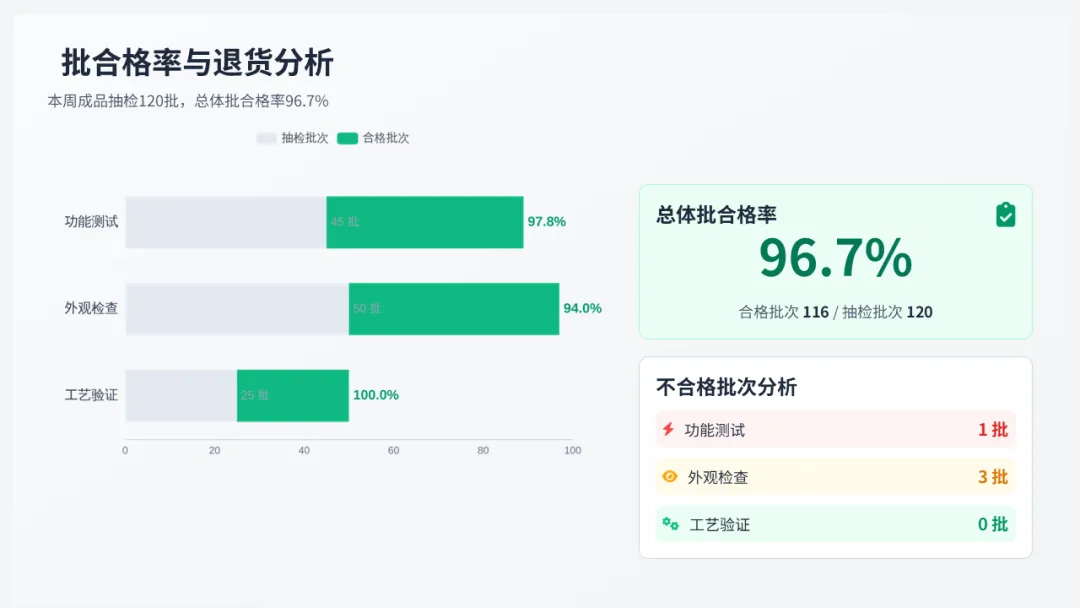Click the large 96.7% figure
Image resolution: width=1080 pixels, height=608 pixels.
point(835,258)
